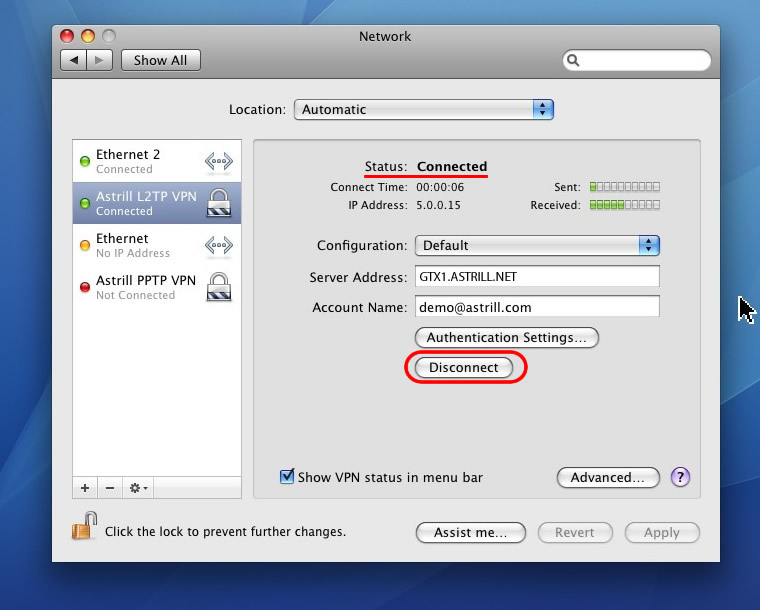Select Astrill PPTP VPN service

coord(157,287)
